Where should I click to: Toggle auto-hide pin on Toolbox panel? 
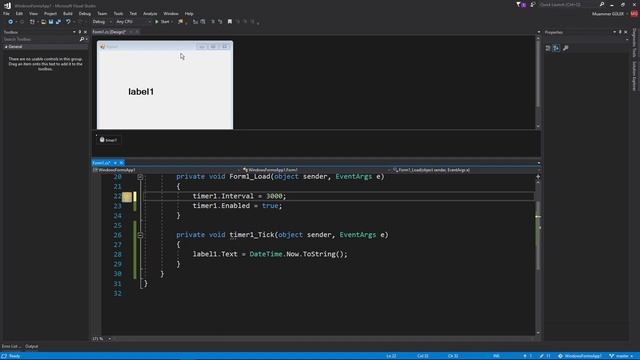click(x=80, y=32)
